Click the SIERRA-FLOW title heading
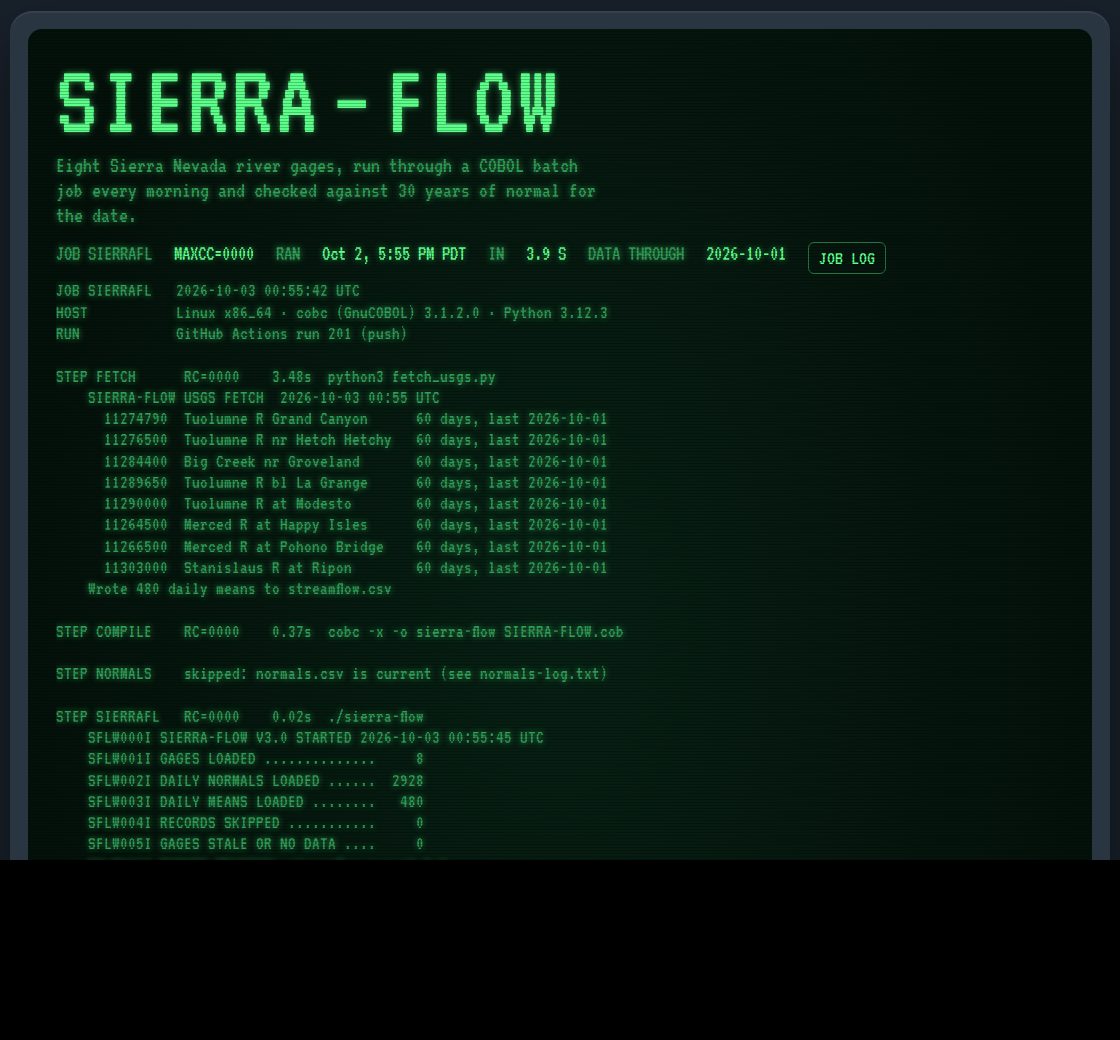 coord(306,103)
